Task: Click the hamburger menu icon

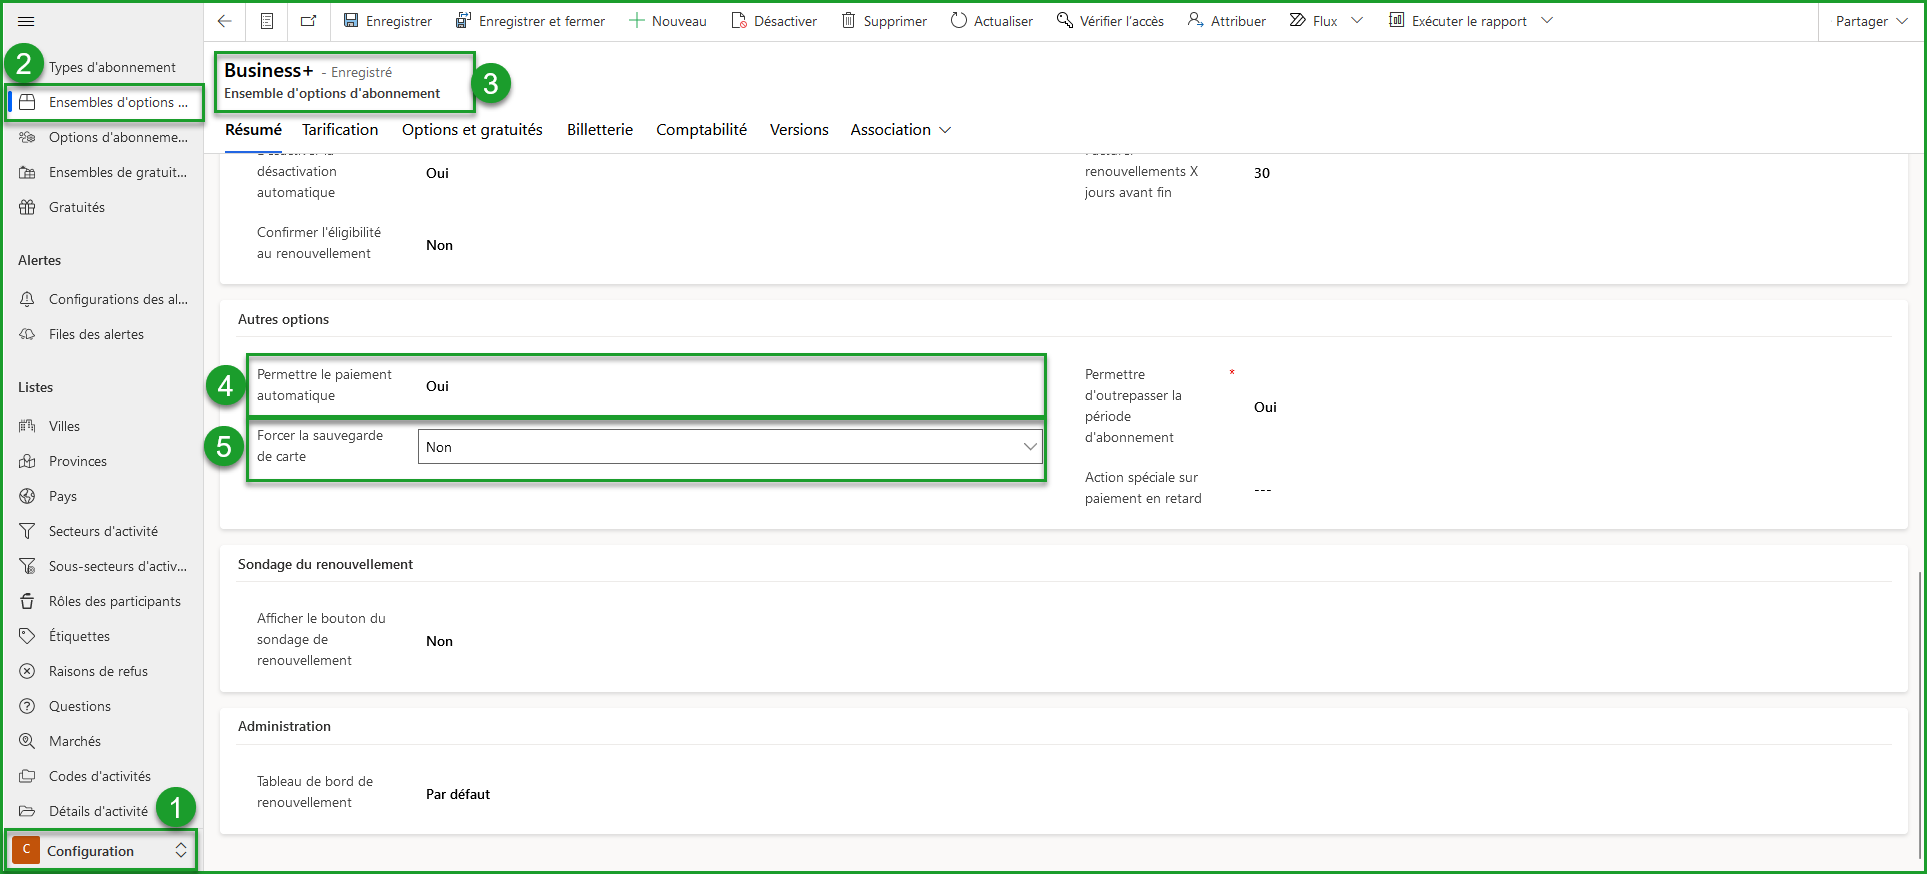Action: pyautogui.click(x=26, y=21)
